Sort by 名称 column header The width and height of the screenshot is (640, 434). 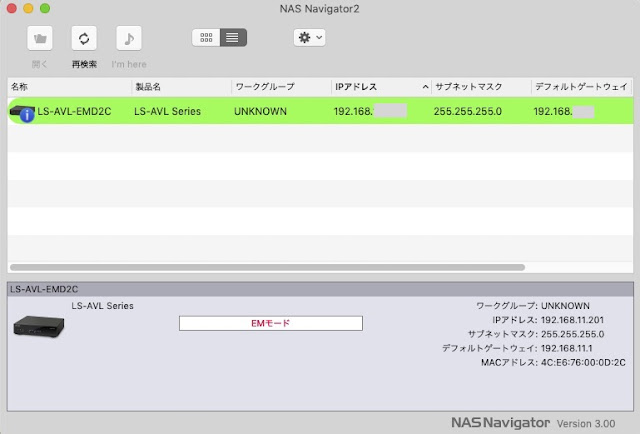(x=70, y=87)
